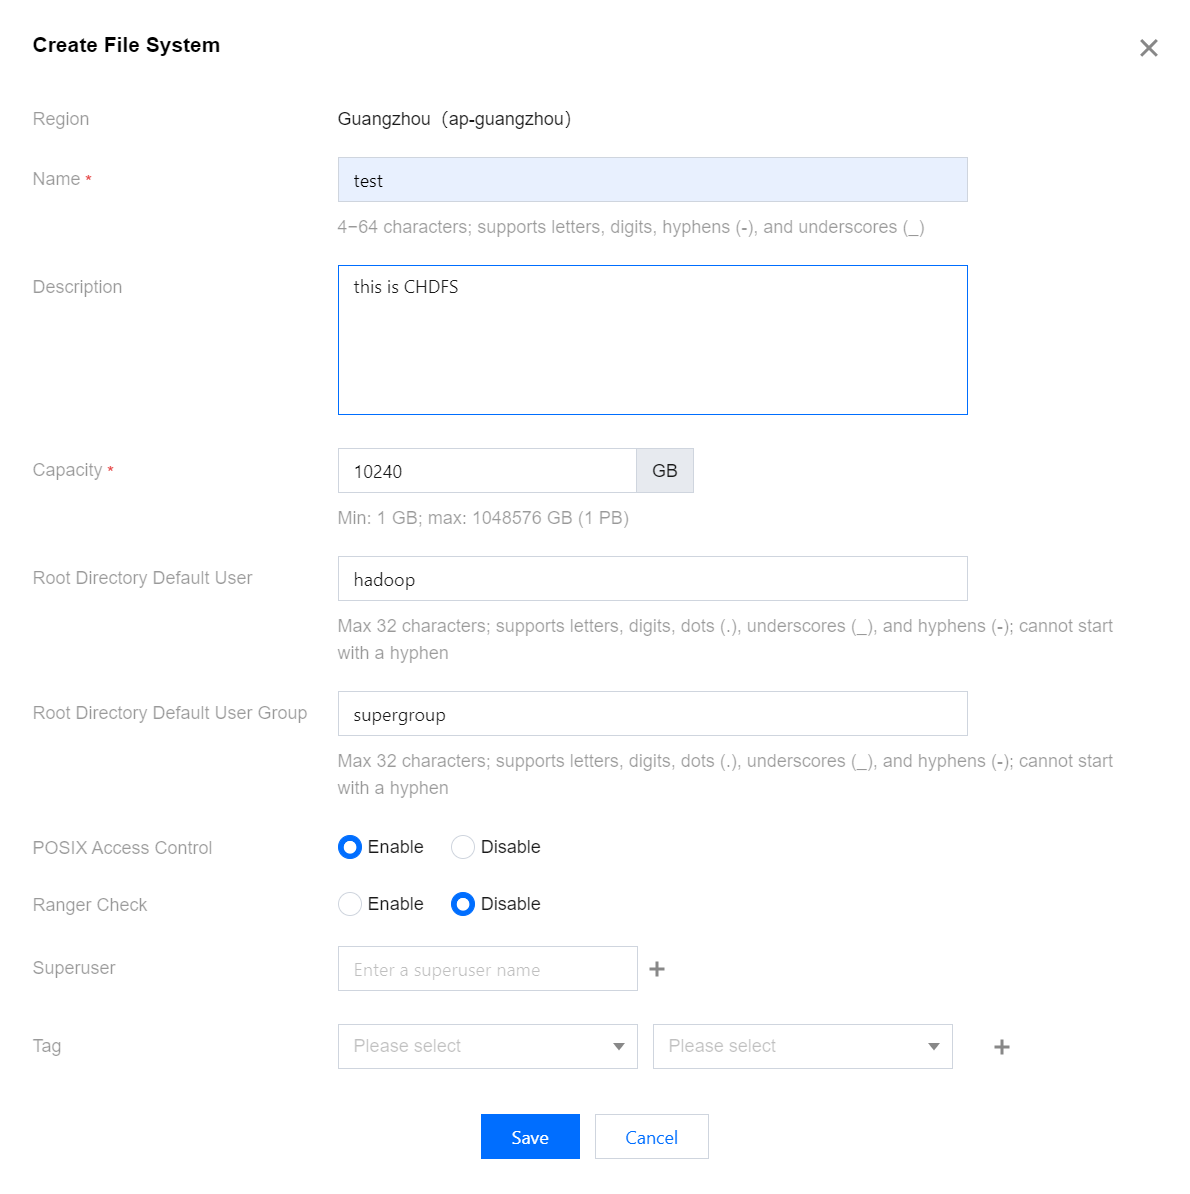Viewport: 1190px width, 1194px height.
Task: Save the new file system
Action: pos(530,1137)
